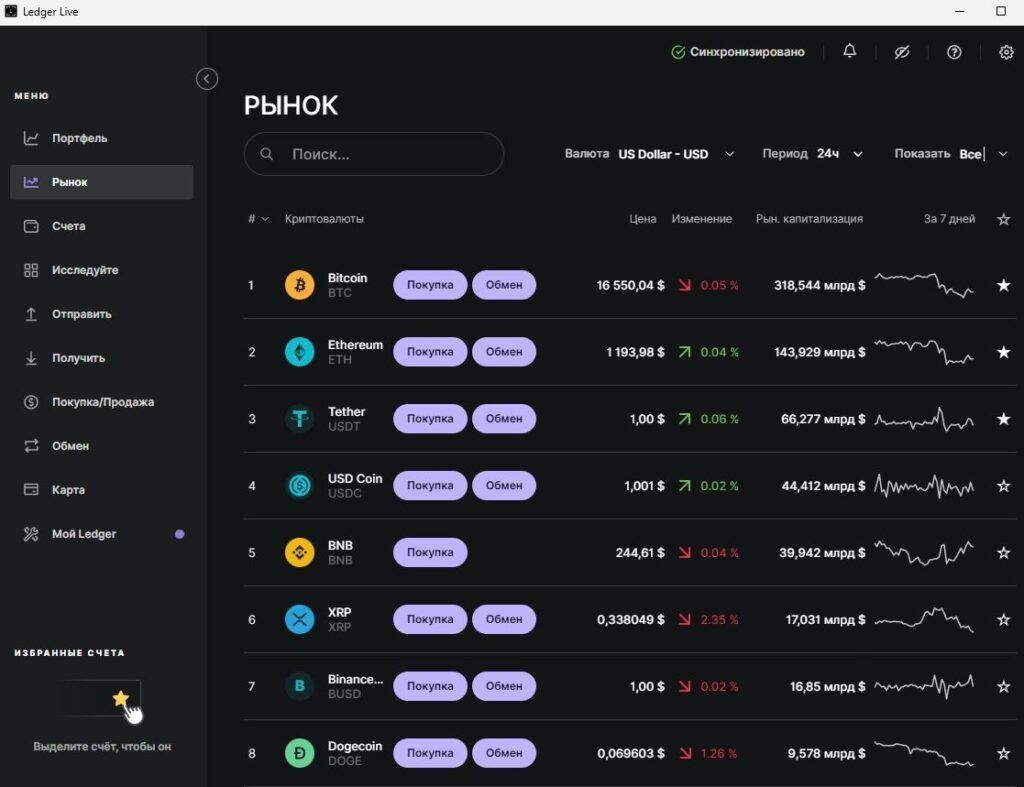Open the help question mark icon

(x=954, y=52)
